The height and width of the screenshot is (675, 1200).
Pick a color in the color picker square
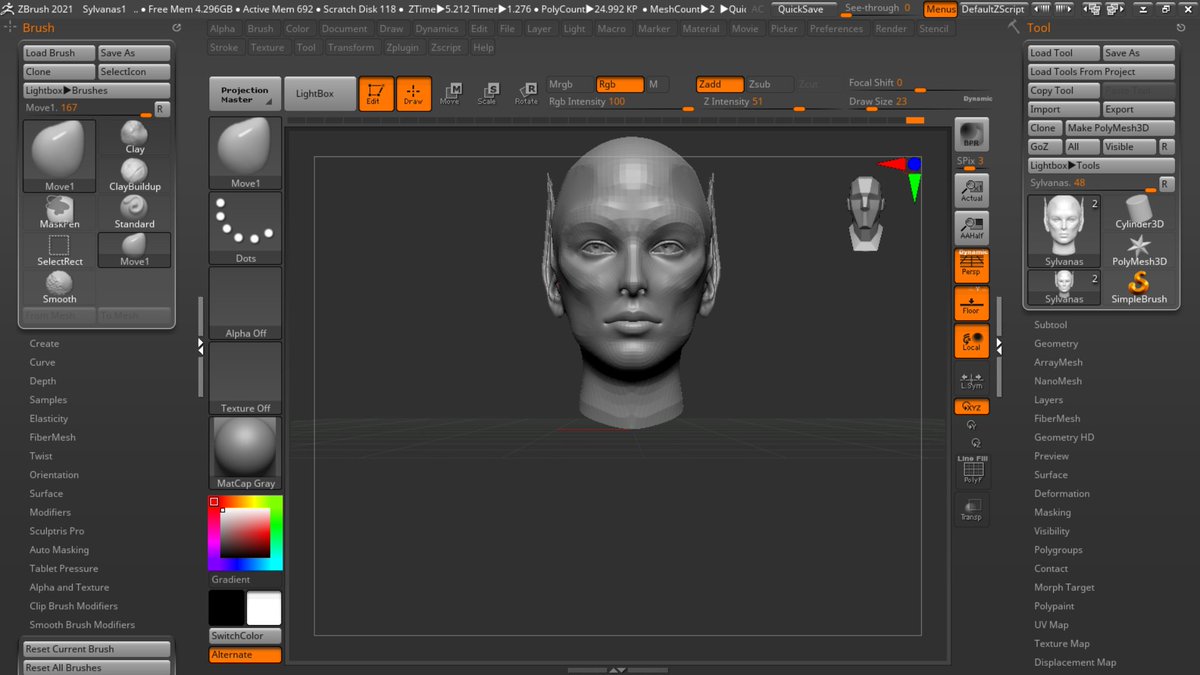pyautogui.click(x=245, y=533)
